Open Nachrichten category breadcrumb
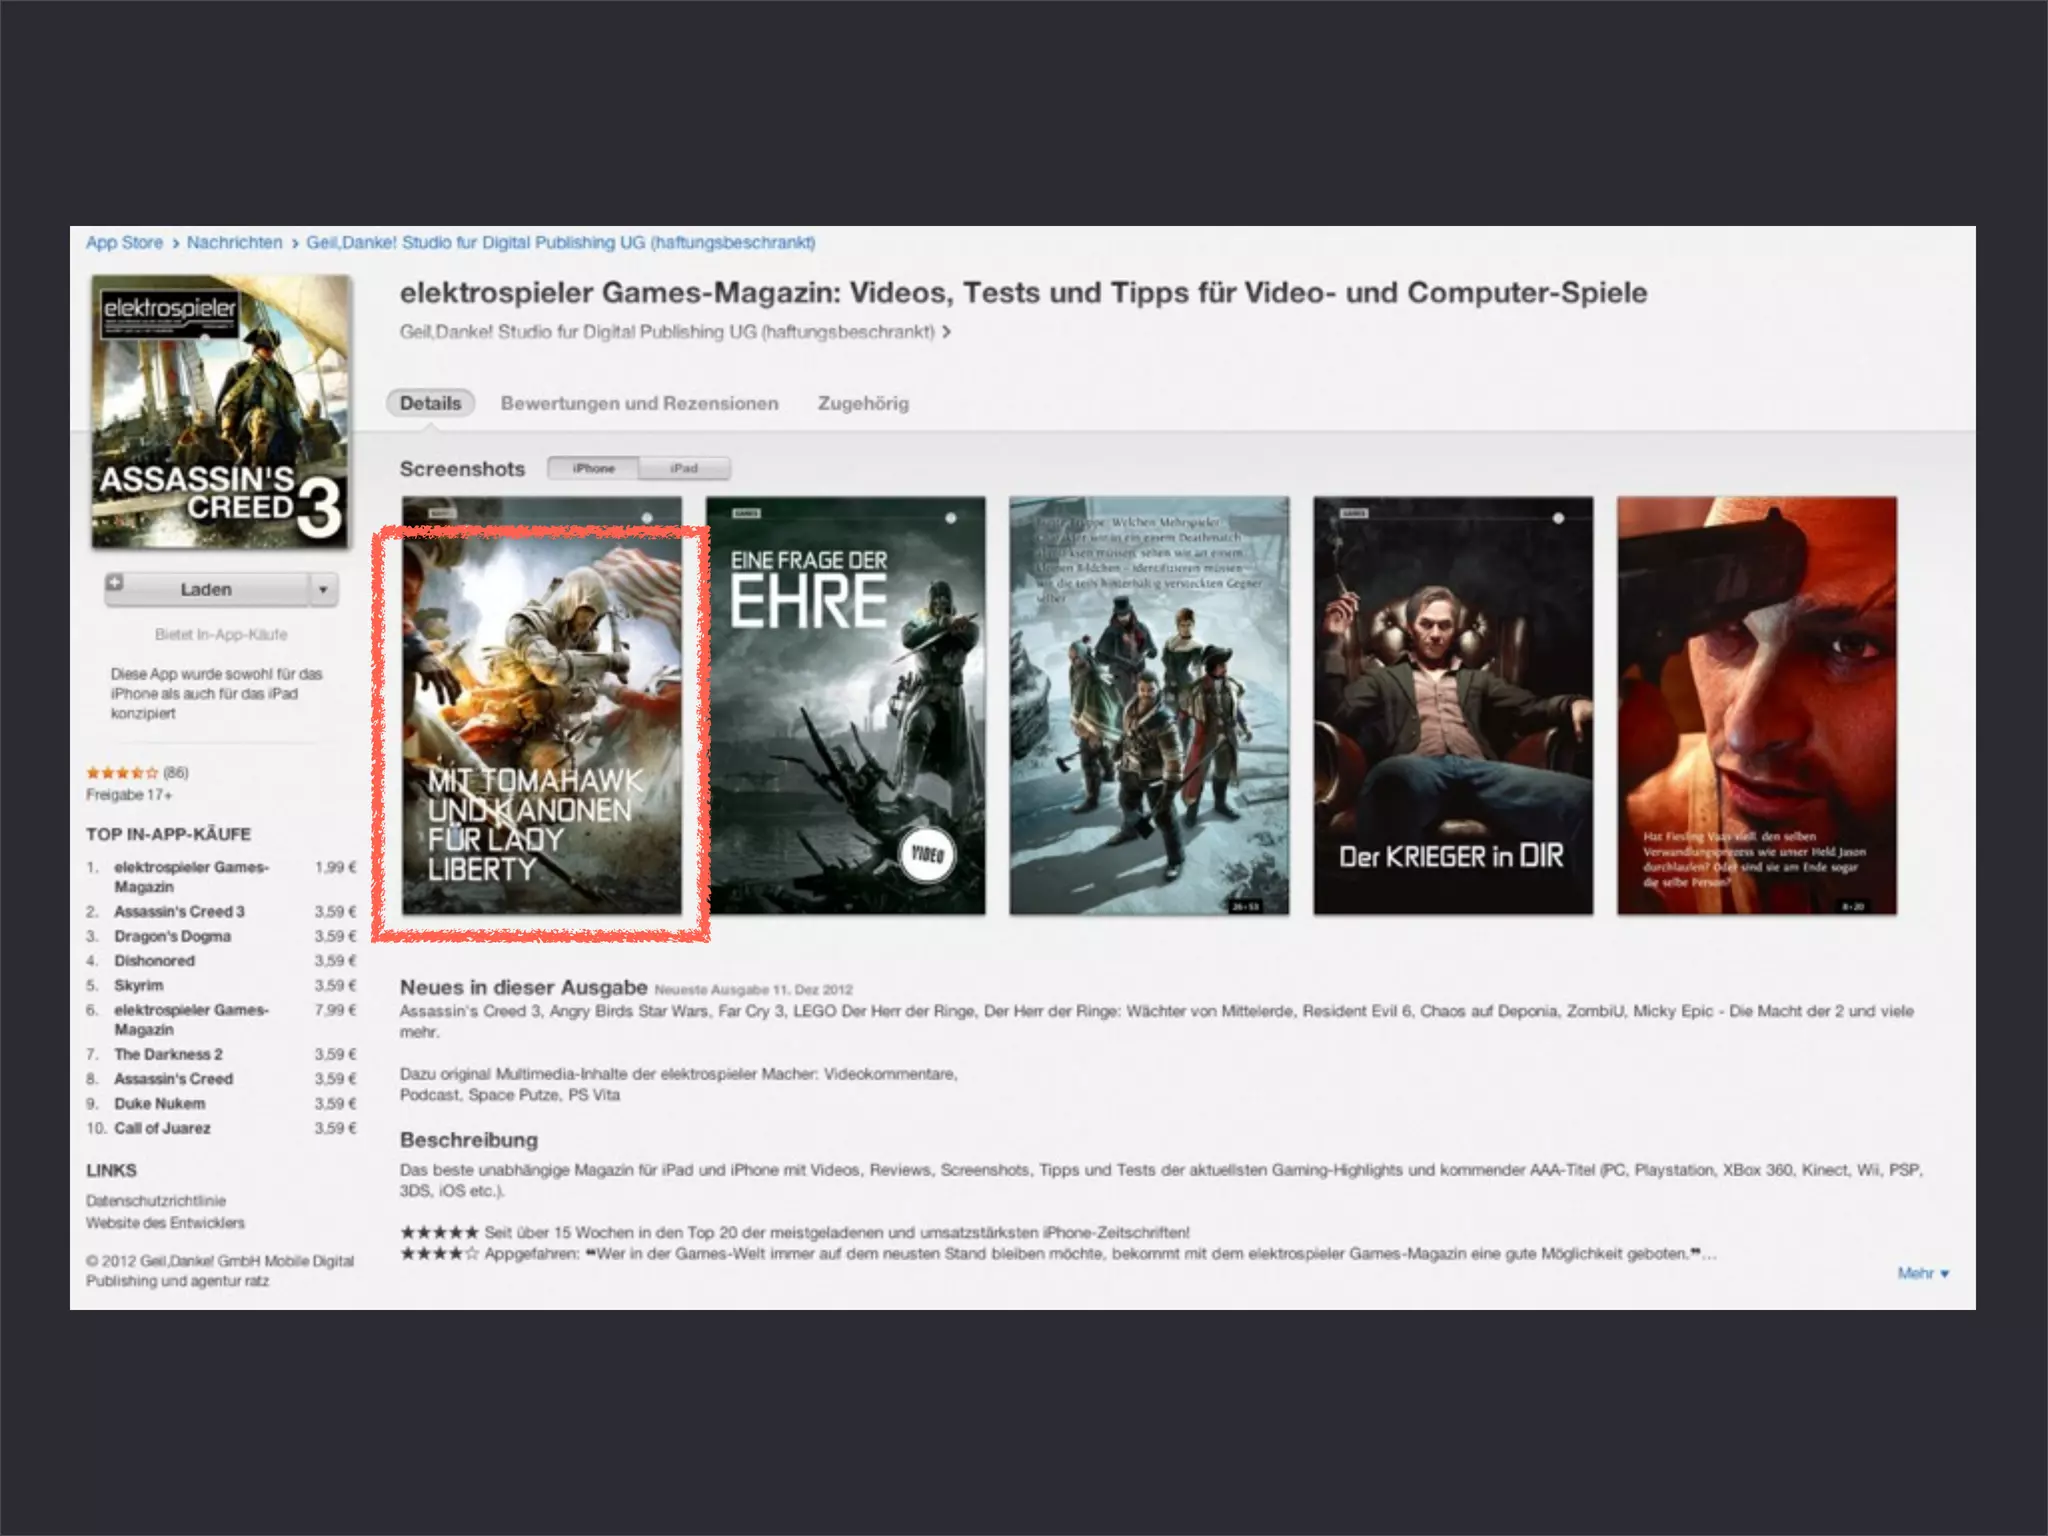The height and width of the screenshot is (1536, 2048). 234,243
